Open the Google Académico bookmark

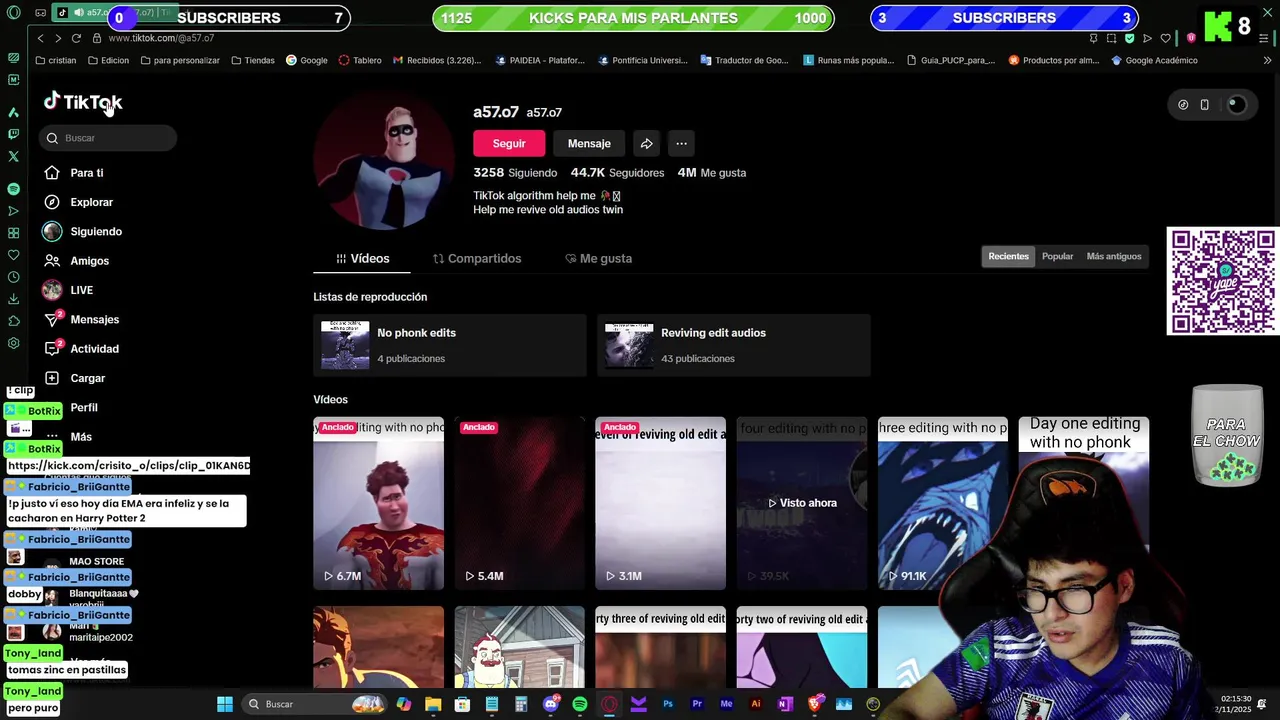[1153, 60]
